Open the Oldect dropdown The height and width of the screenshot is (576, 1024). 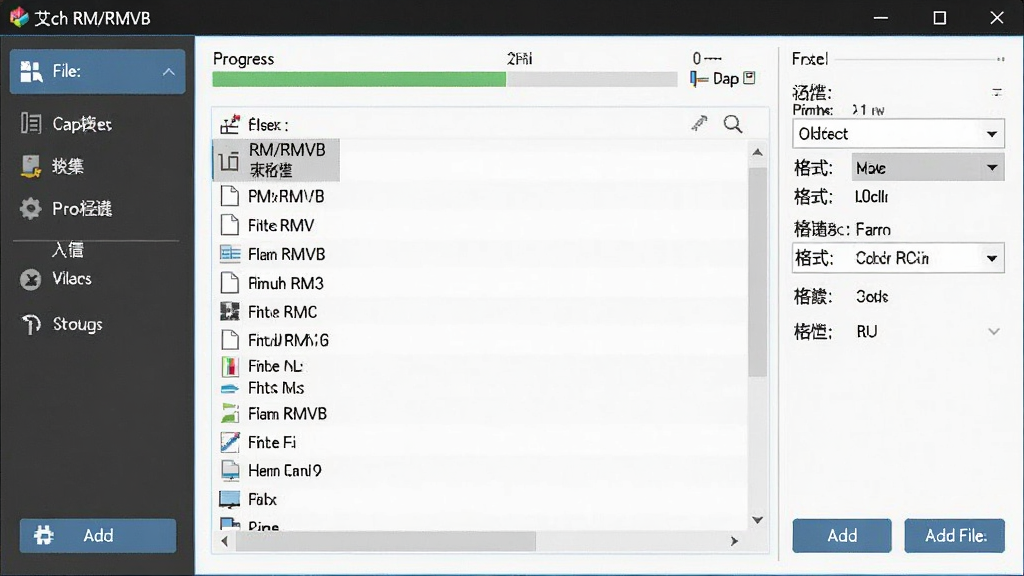898,134
